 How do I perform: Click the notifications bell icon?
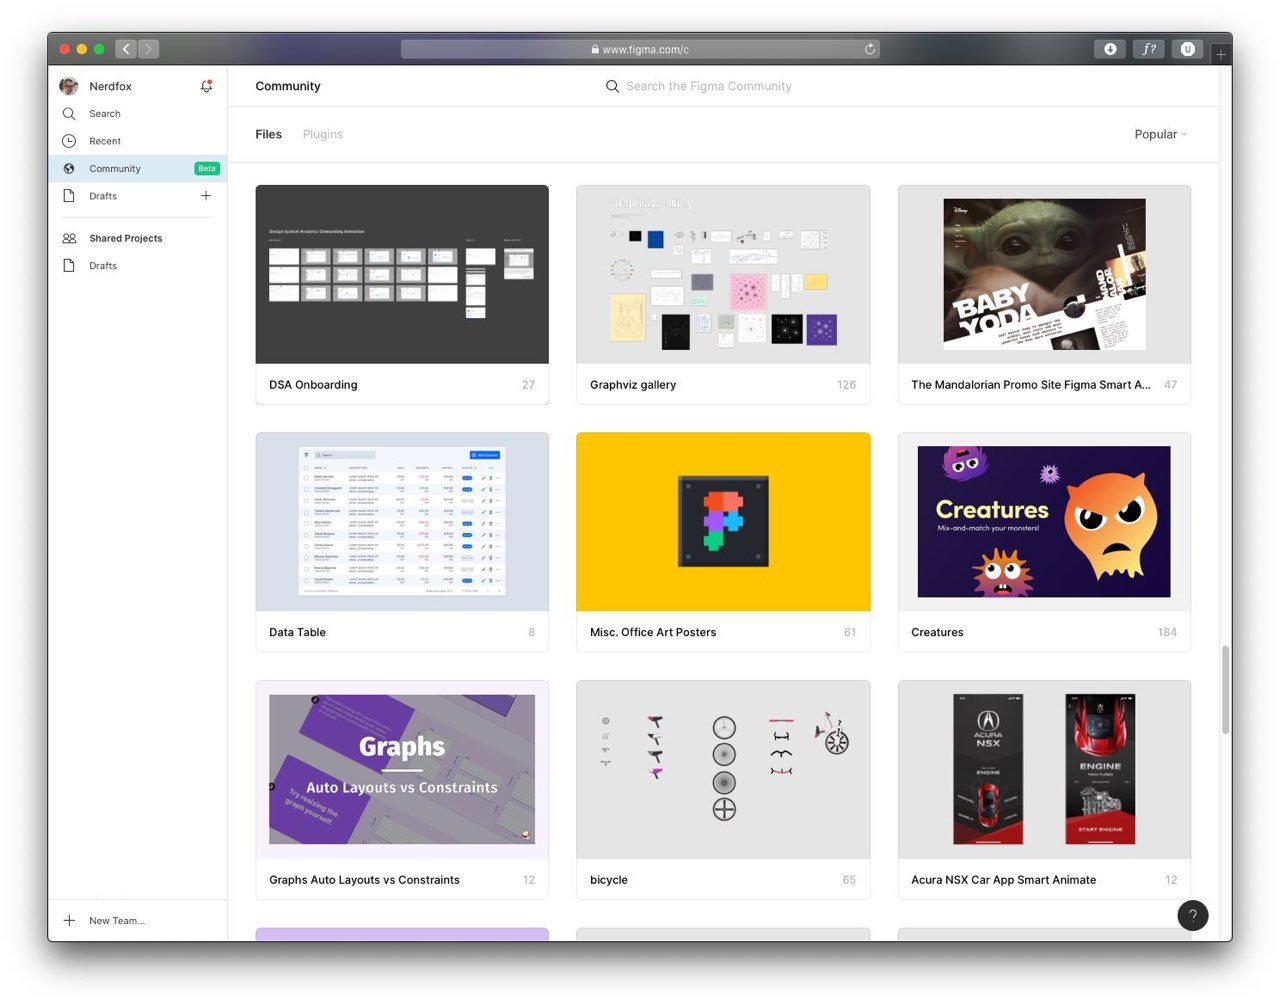[x=206, y=86]
